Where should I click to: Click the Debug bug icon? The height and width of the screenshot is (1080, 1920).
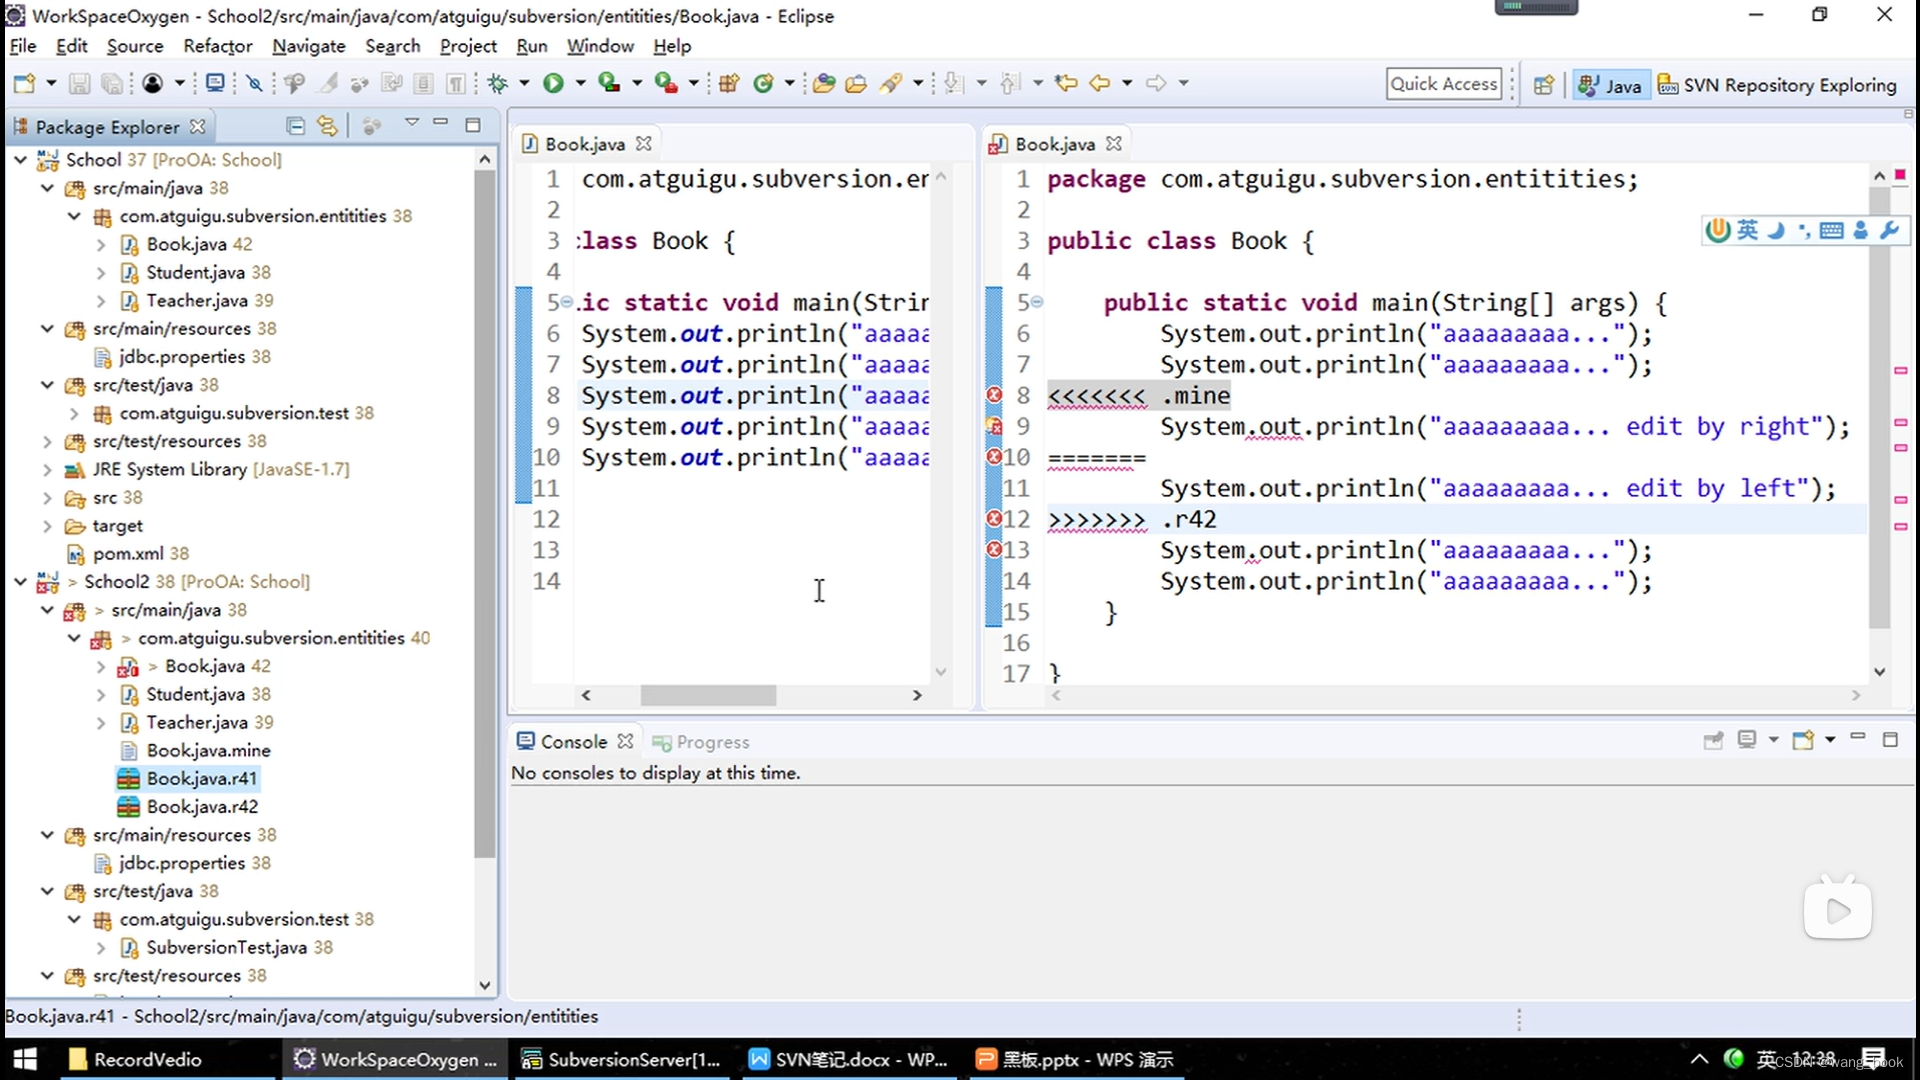(x=498, y=83)
